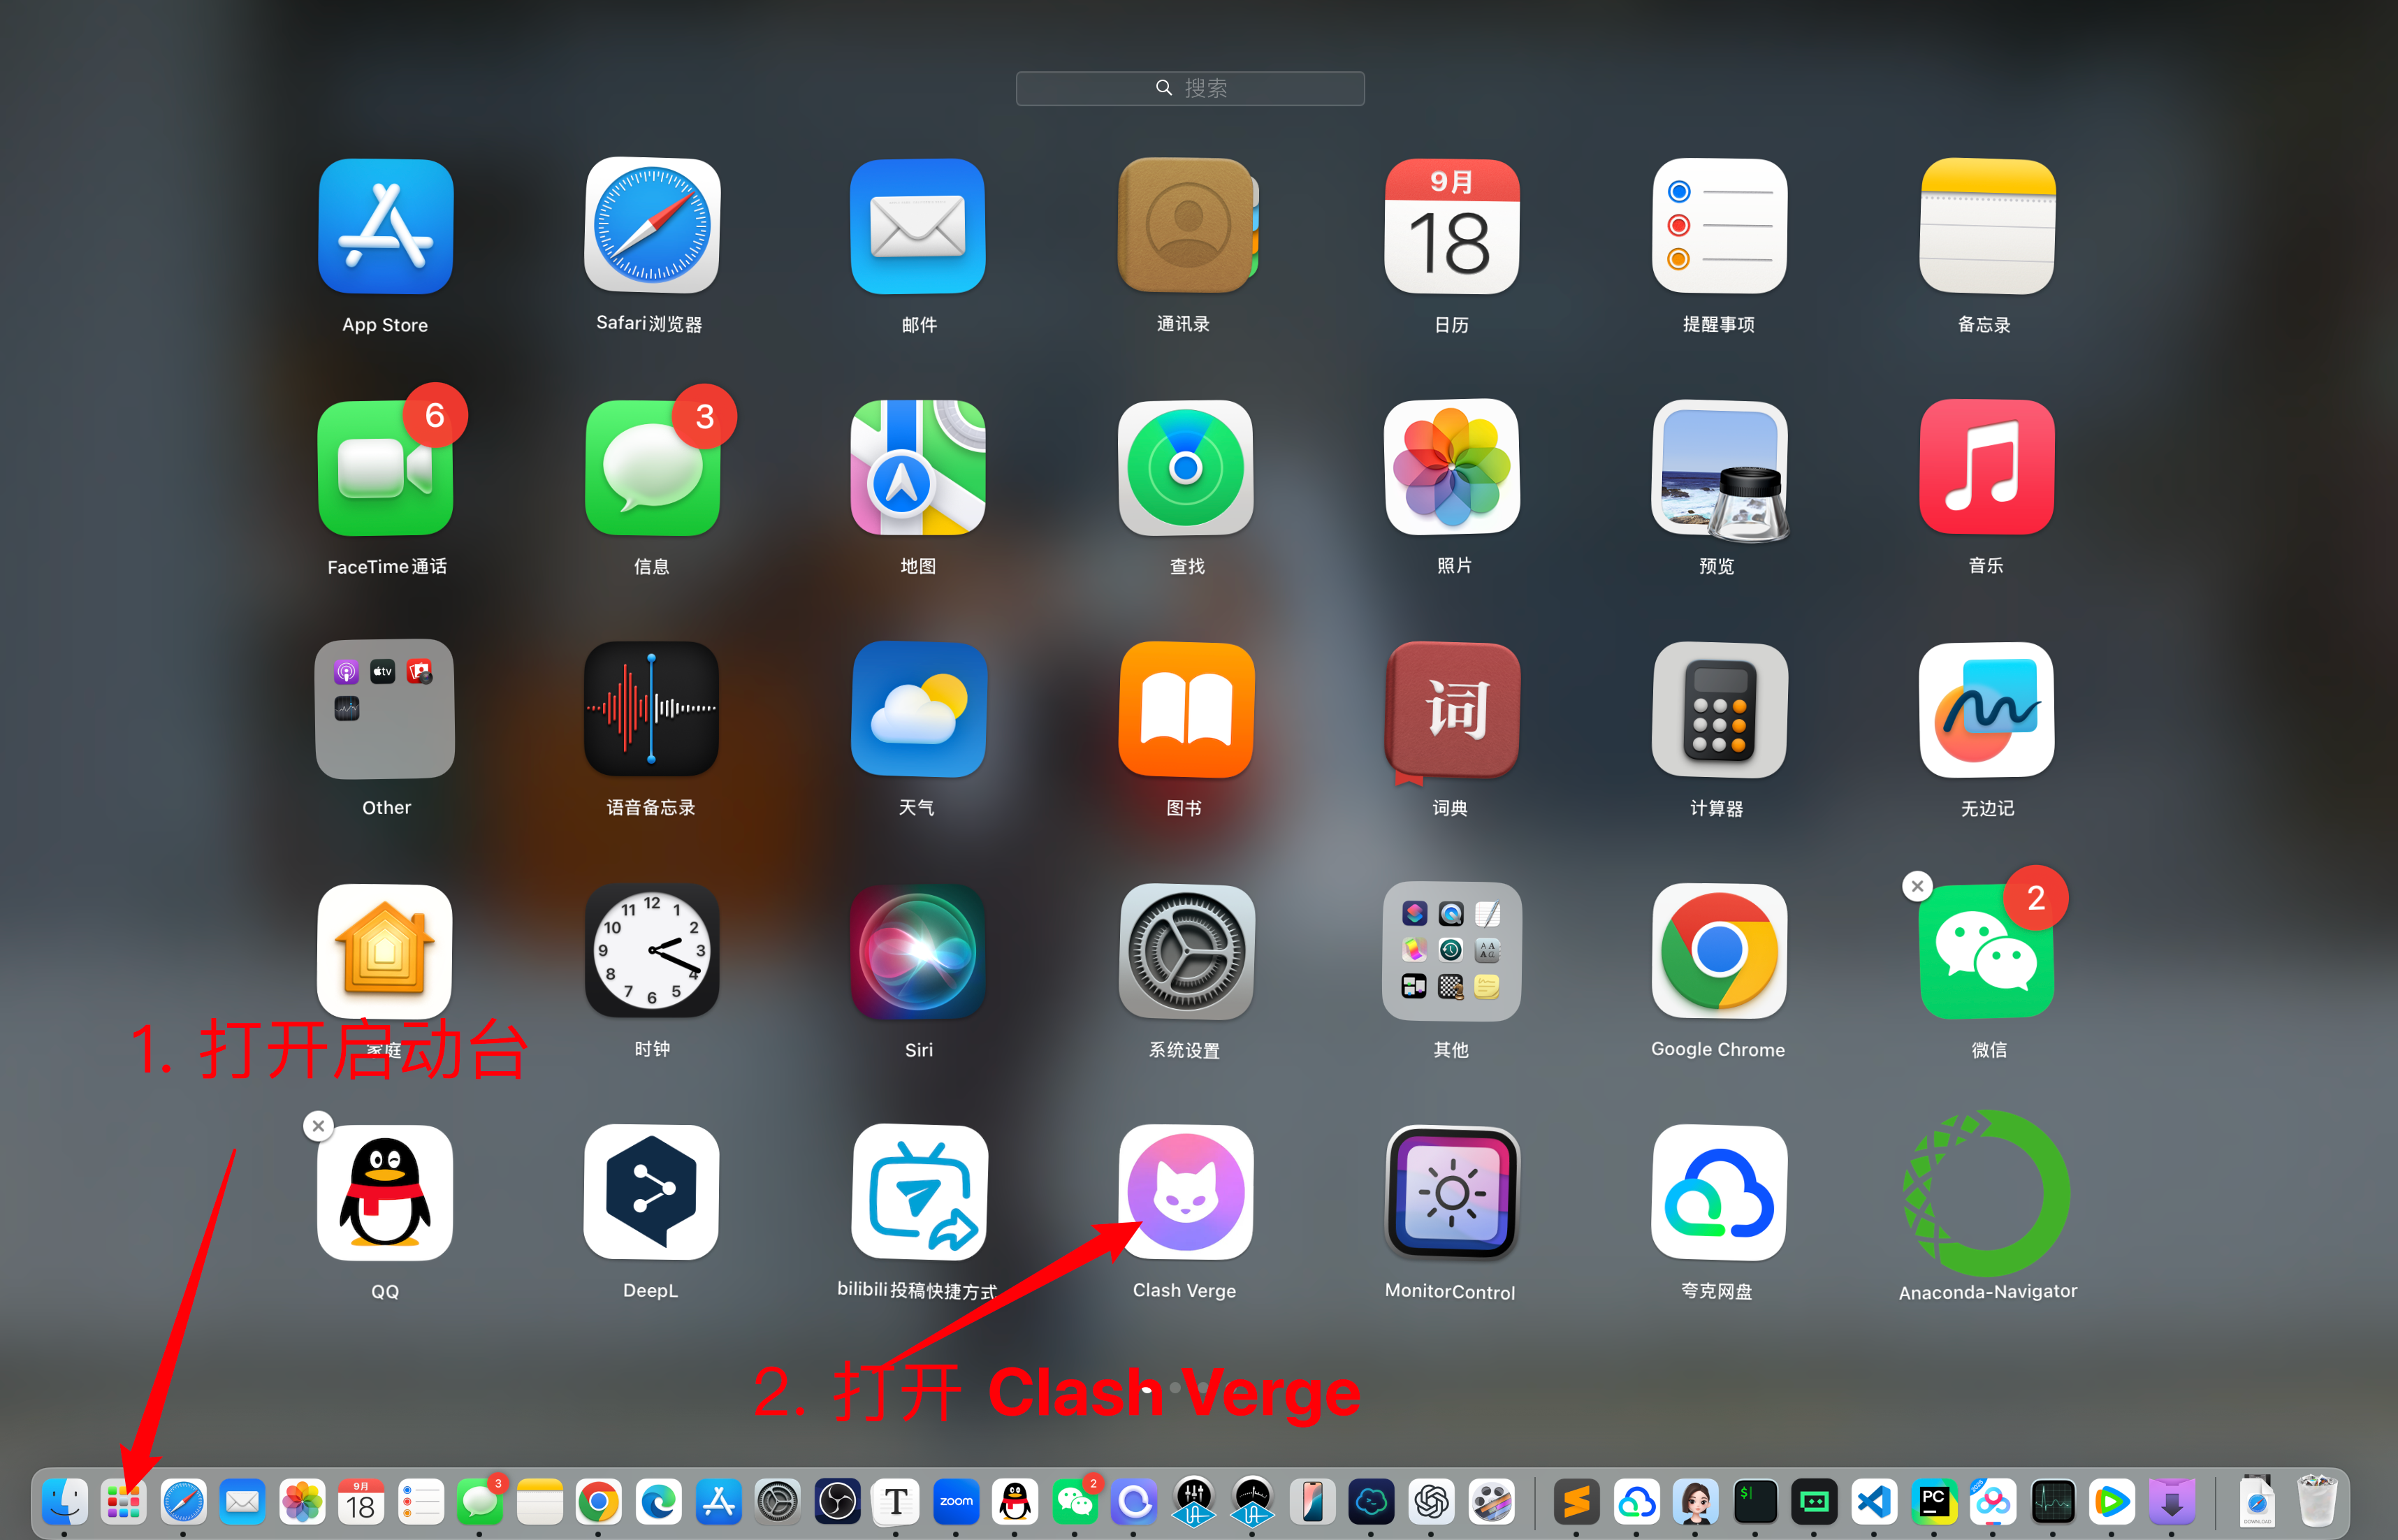Open the 查找 Find My app

(x=1186, y=468)
